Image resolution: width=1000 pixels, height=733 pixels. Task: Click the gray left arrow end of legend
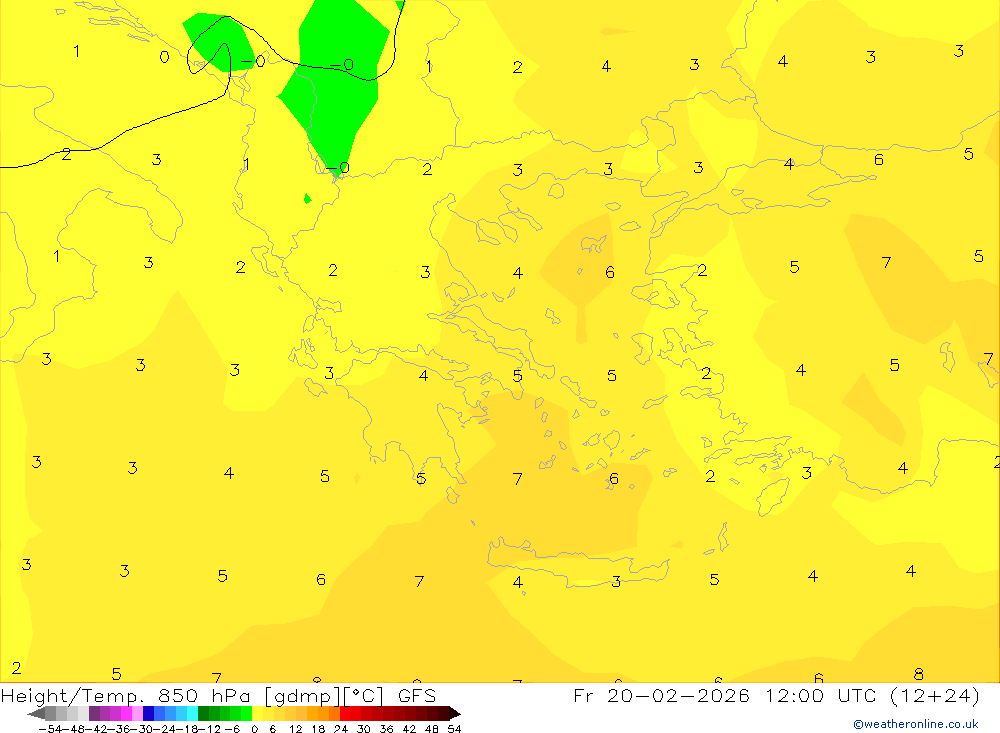[x=36, y=713]
